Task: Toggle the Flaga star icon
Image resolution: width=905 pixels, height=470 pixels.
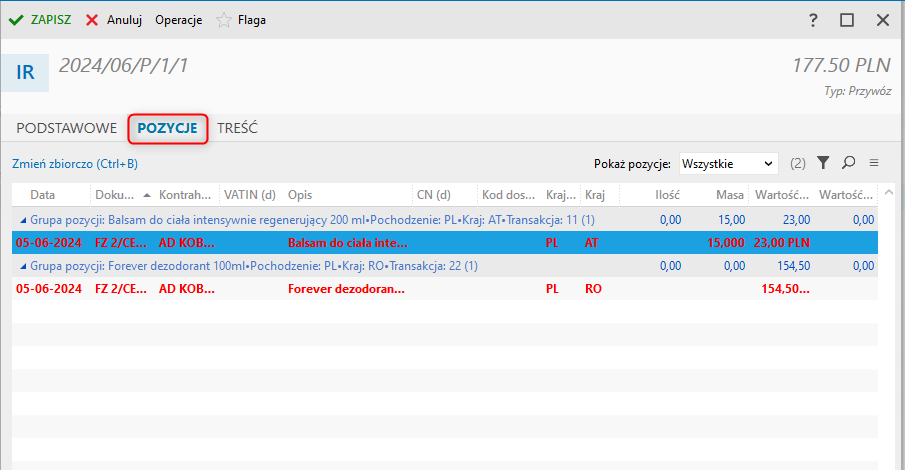Action: click(x=223, y=20)
